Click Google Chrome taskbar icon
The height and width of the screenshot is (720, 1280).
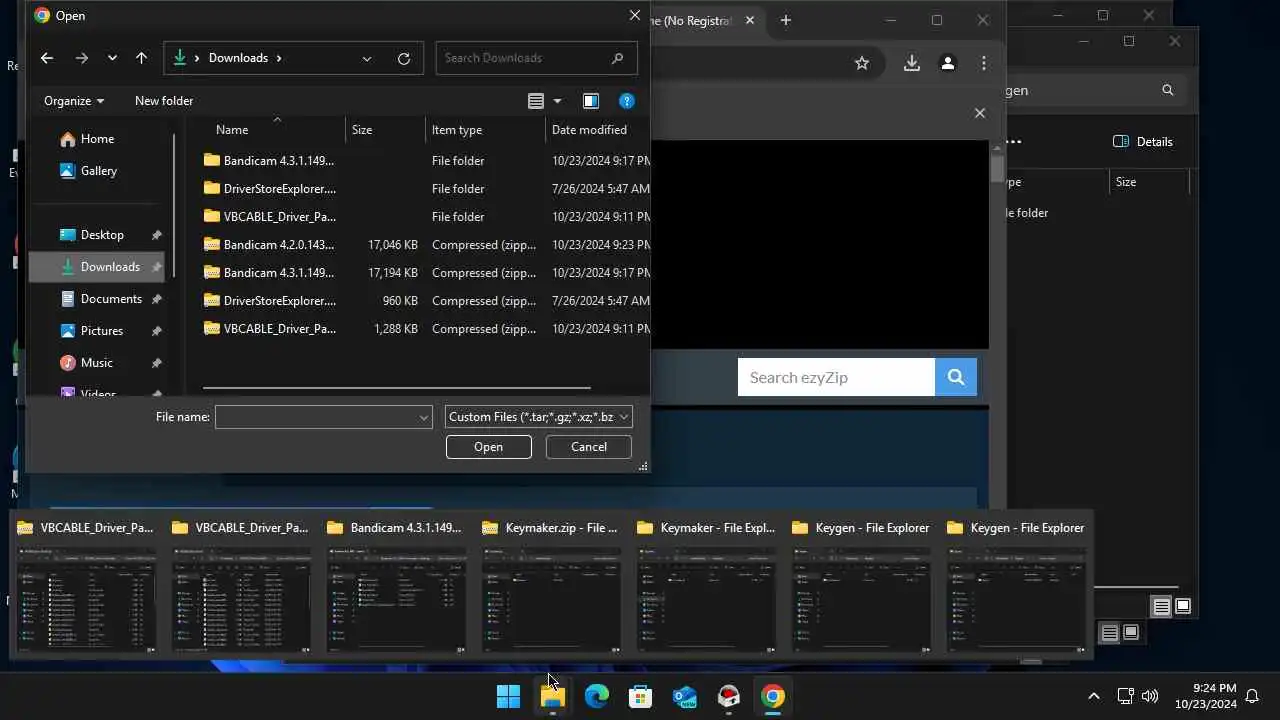tap(773, 697)
